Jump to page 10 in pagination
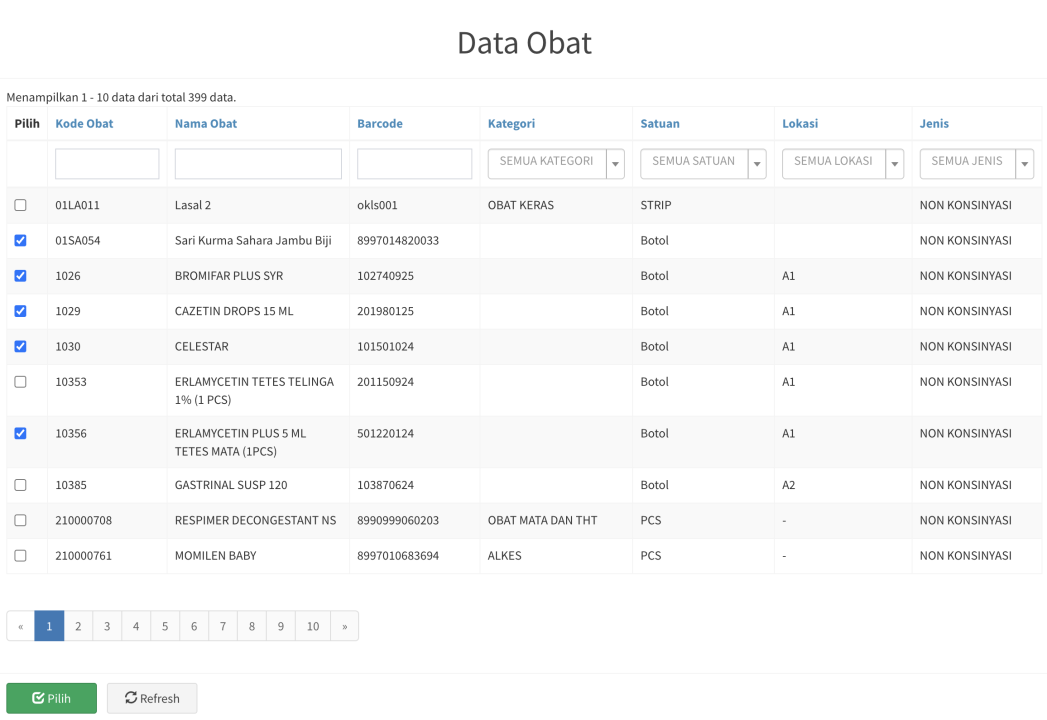 pos(313,626)
